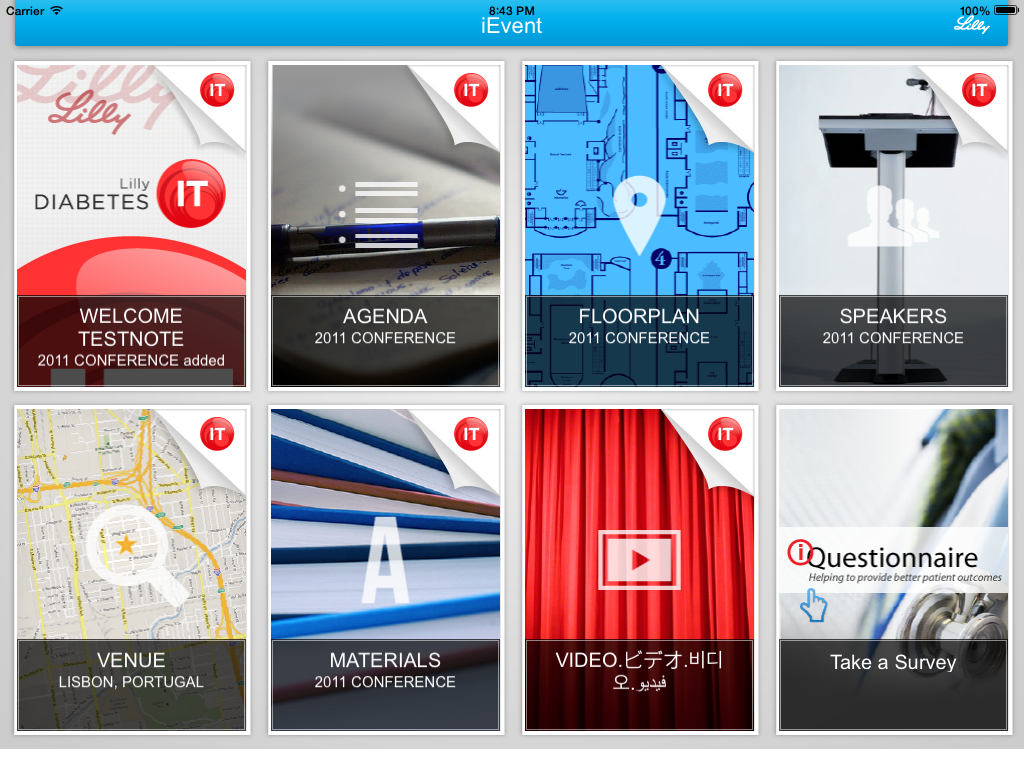The width and height of the screenshot is (1024, 768).
Task: Click the people silhouette icon on the Speakers tile
Action: pyautogui.click(x=893, y=216)
